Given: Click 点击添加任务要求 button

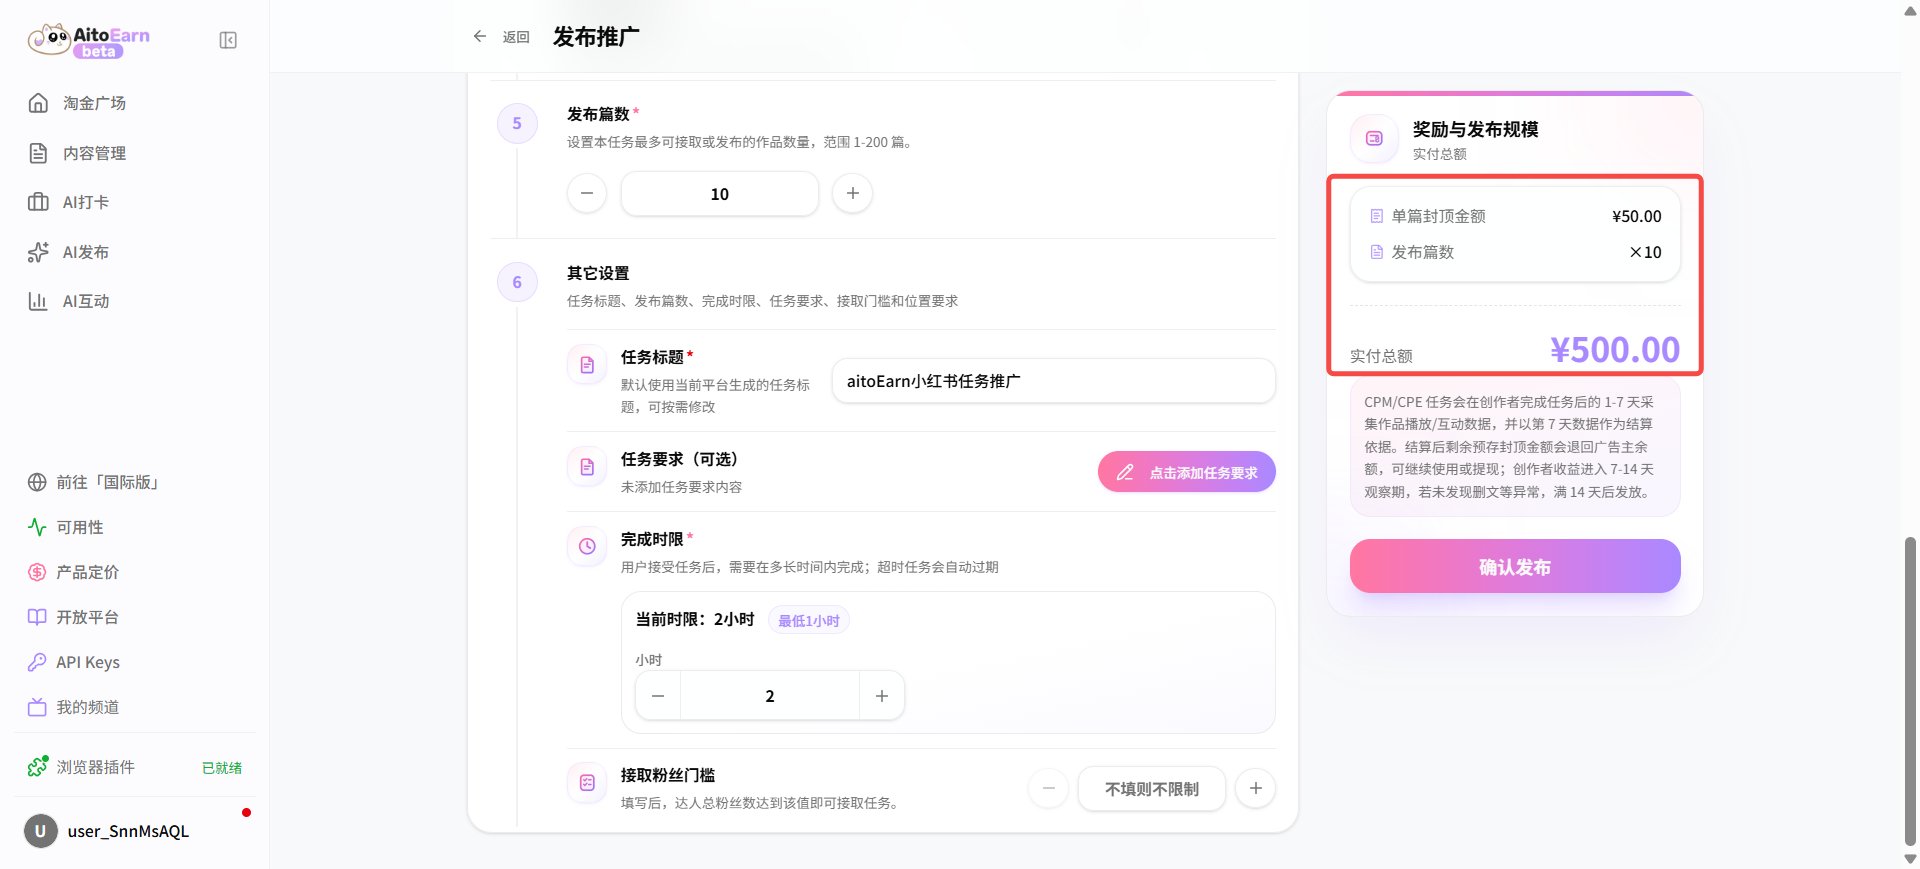Looking at the screenshot, I should click(x=1187, y=472).
